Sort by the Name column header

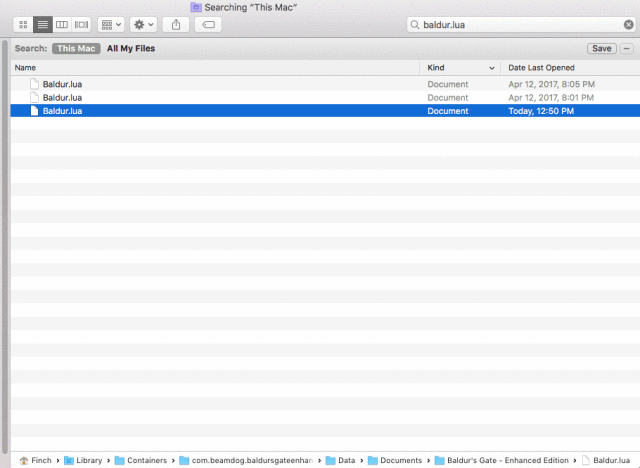(x=215, y=68)
